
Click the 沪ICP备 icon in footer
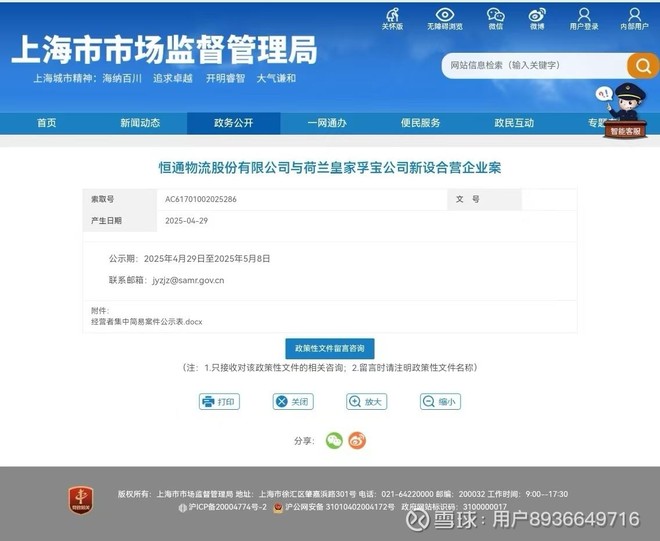tap(182, 508)
